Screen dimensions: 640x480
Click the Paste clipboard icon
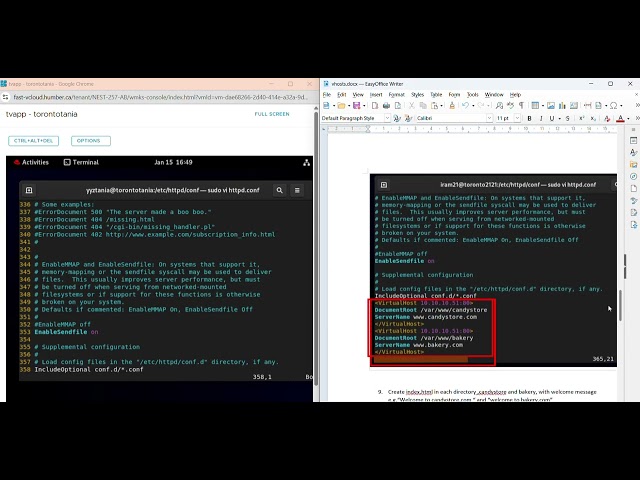[x=434, y=106]
